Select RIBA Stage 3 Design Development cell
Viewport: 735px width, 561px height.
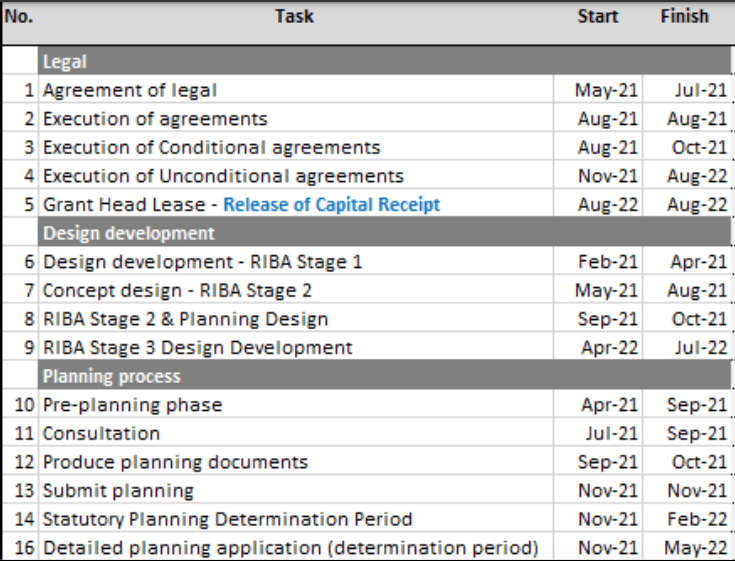(197, 348)
